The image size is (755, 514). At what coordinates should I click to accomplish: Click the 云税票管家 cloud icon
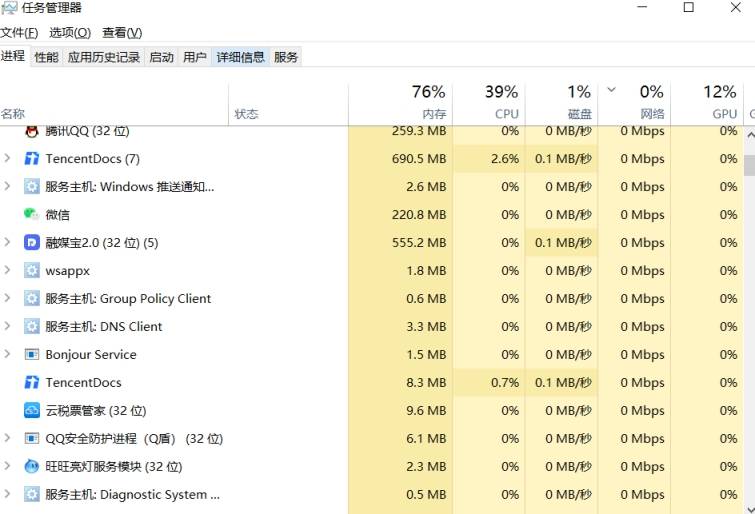coord(32,411)
